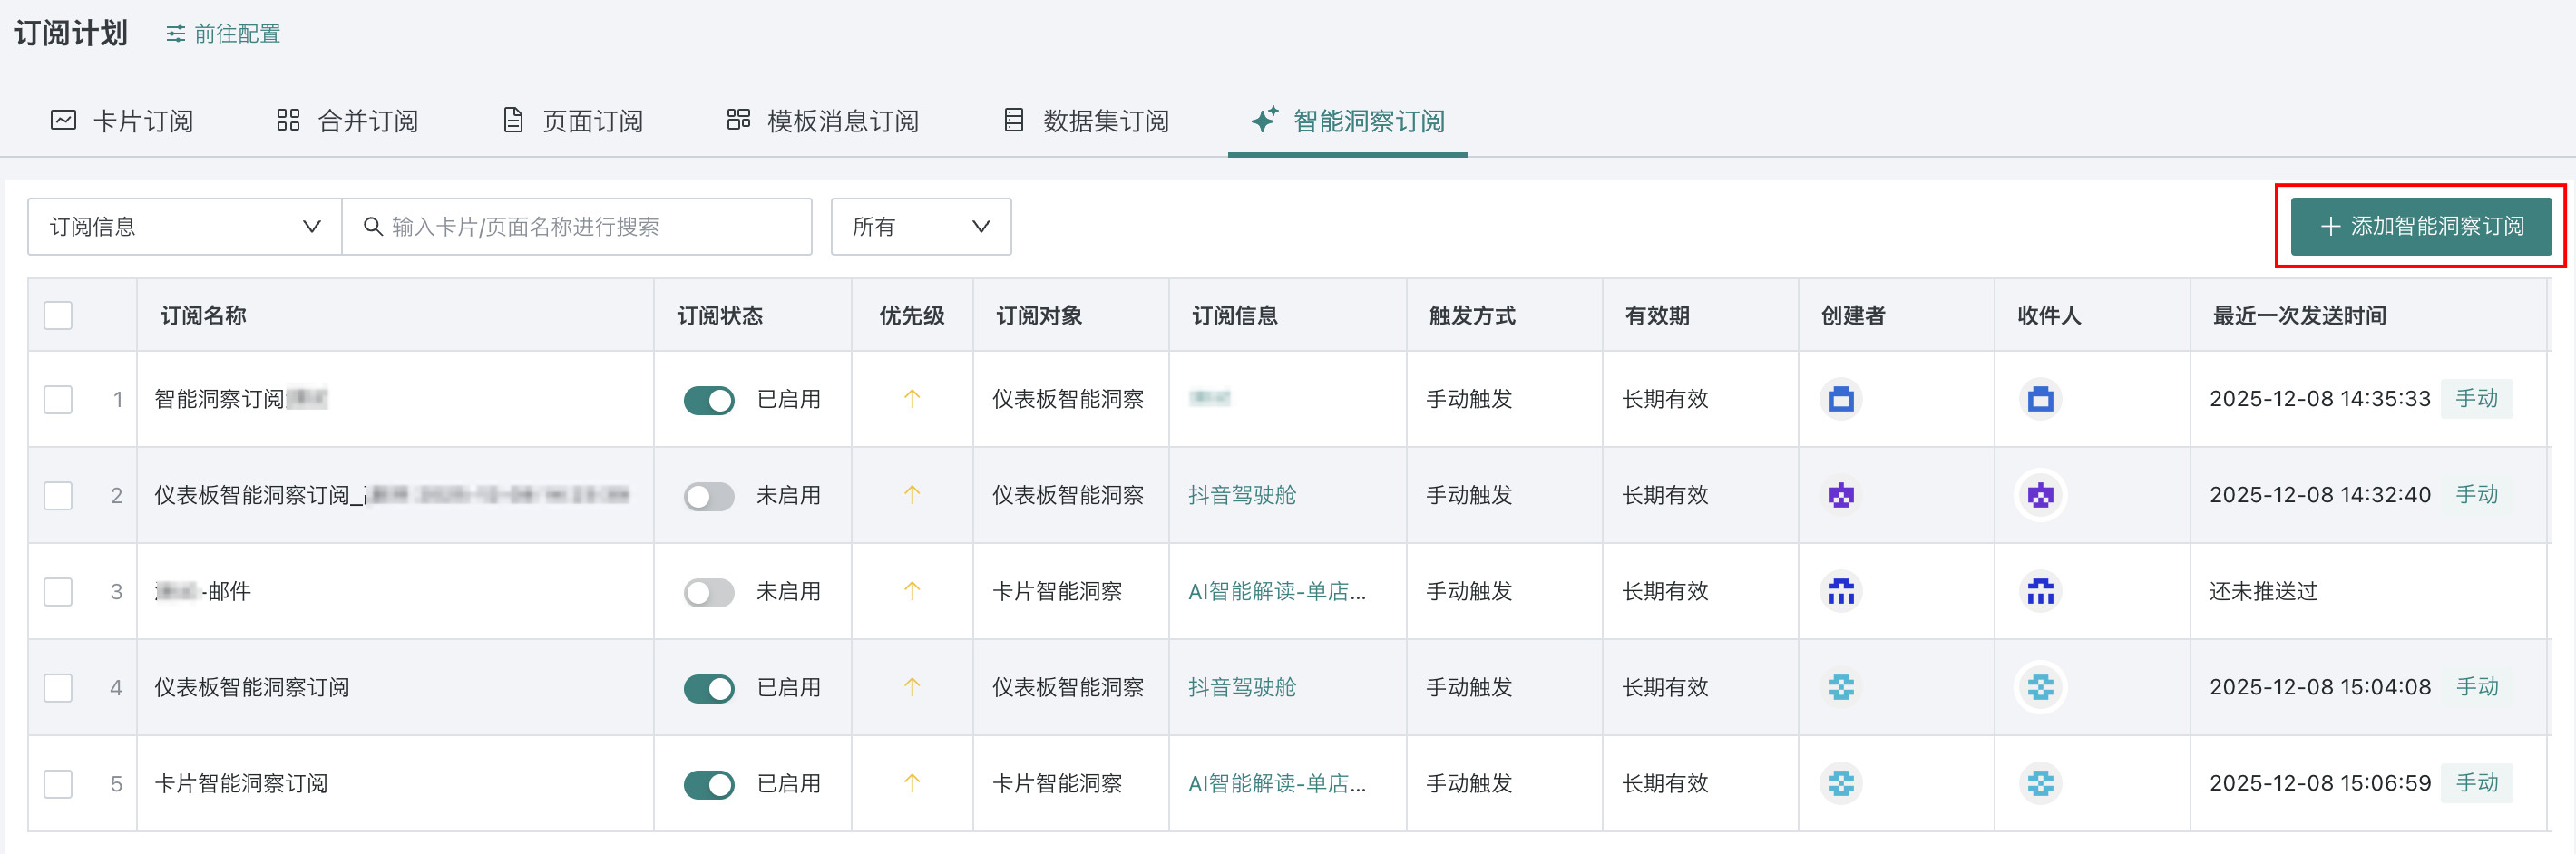This screenshot has height=854, width=2576.
Task: Click priority arrow icon in row 1
Action: [911, 399]
